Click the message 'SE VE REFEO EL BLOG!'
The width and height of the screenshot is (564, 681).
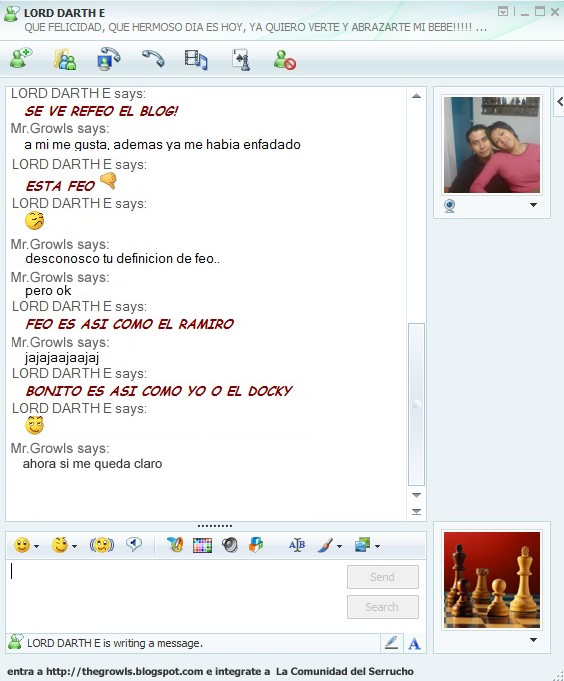[x=101, y=111]
